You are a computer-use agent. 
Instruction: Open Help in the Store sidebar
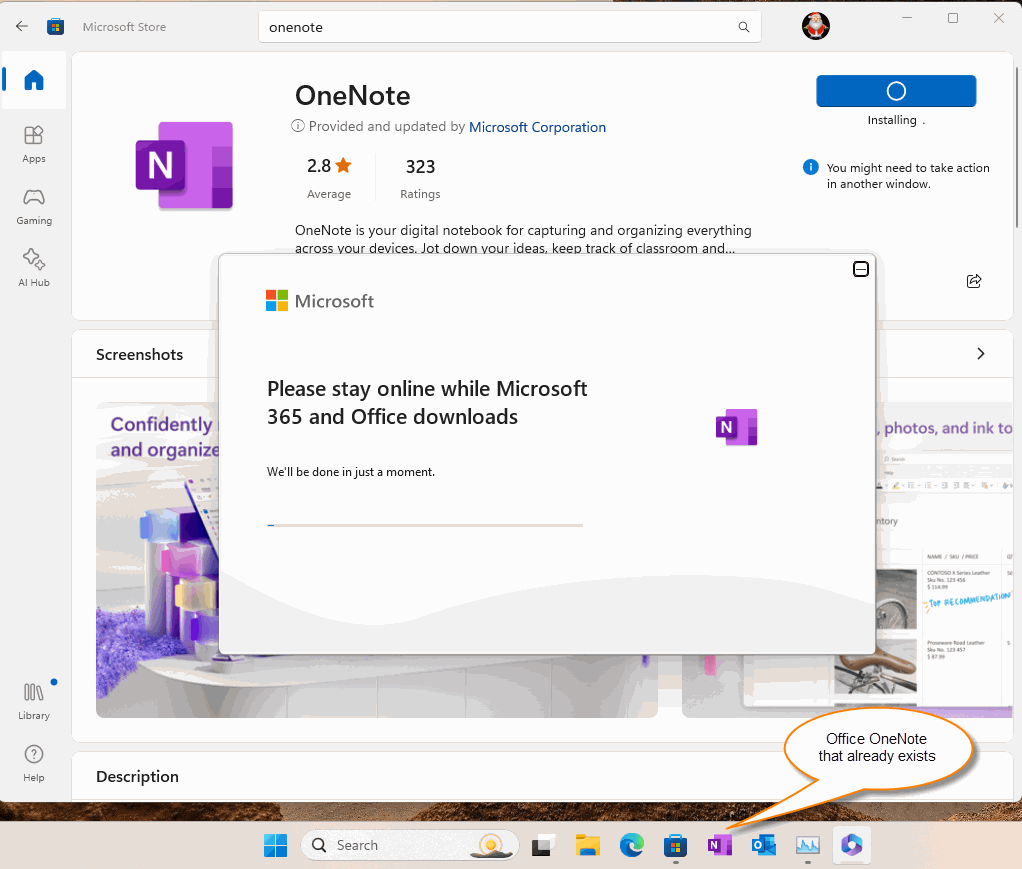[34, 763]
